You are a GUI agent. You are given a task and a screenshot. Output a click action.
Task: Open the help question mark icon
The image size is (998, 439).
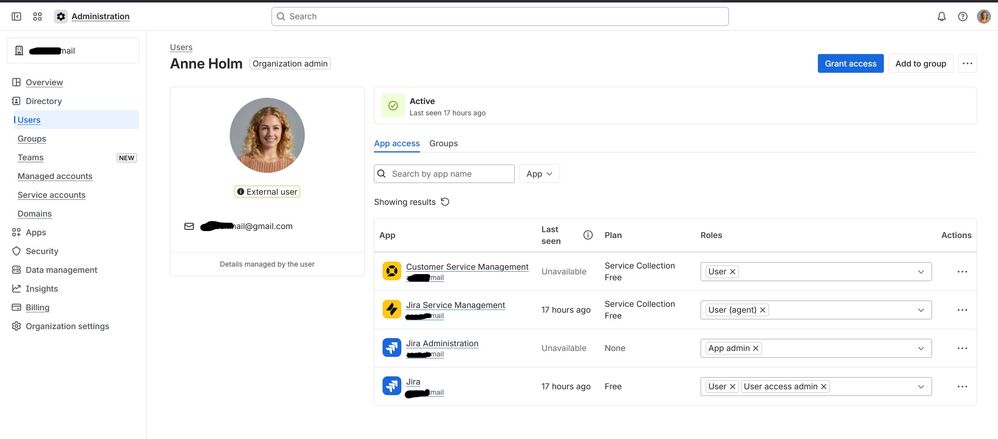[x=962, y=17]
